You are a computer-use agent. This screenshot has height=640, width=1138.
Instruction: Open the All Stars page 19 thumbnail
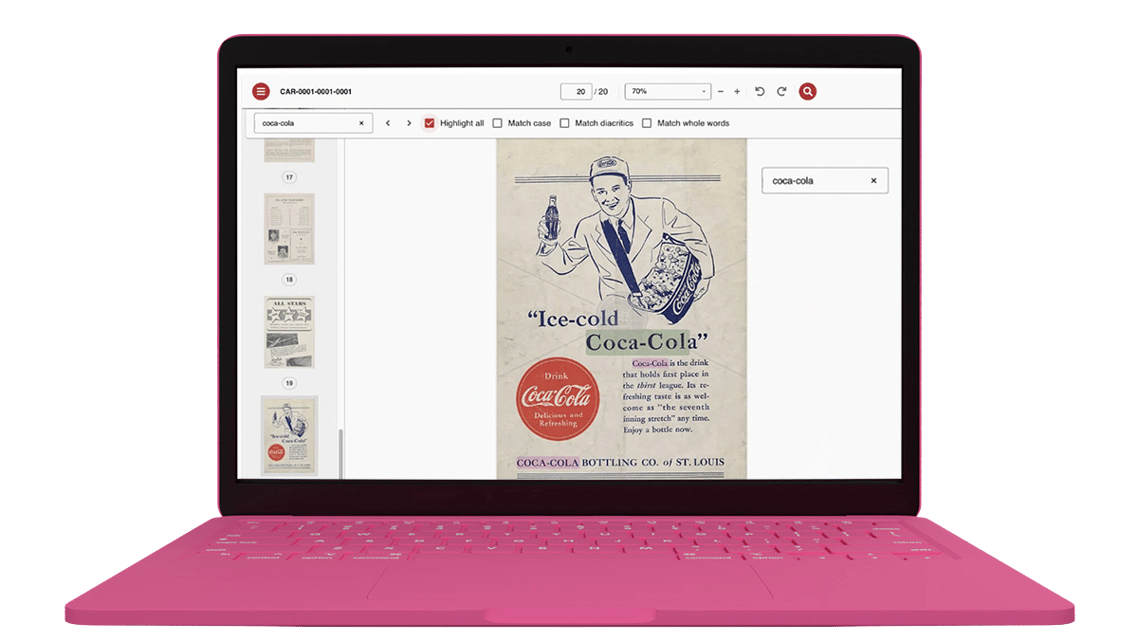click(x=289, y=332)
